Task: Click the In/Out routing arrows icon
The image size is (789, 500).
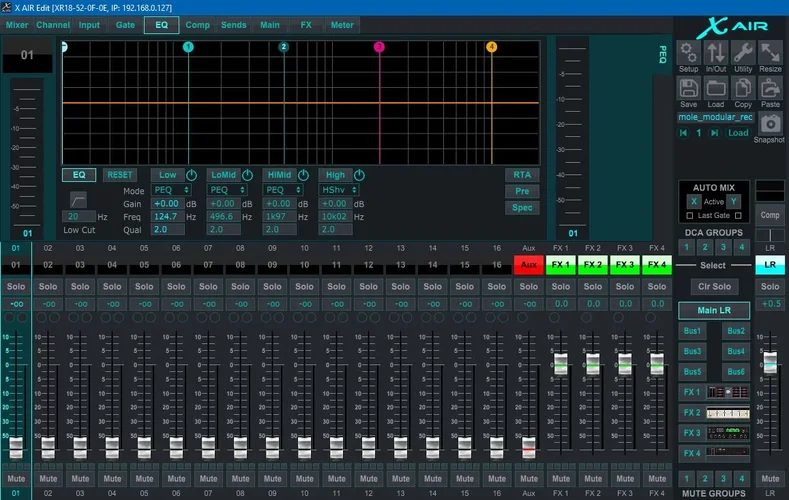Action: (x=716, y=52)
